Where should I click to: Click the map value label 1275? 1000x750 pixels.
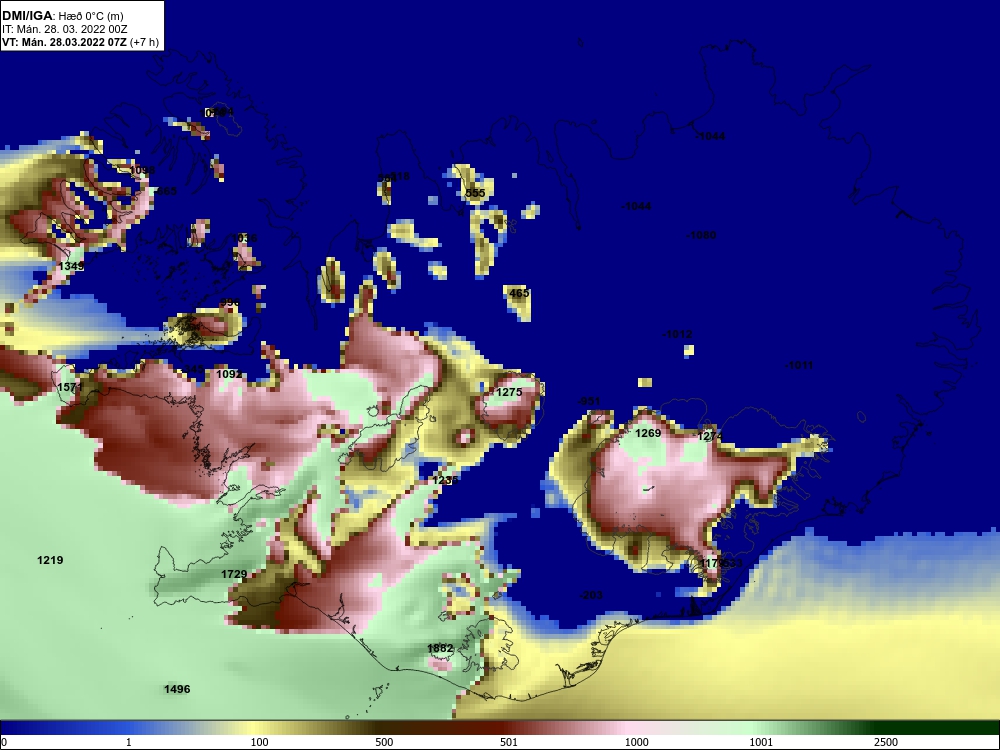point(509,392)
